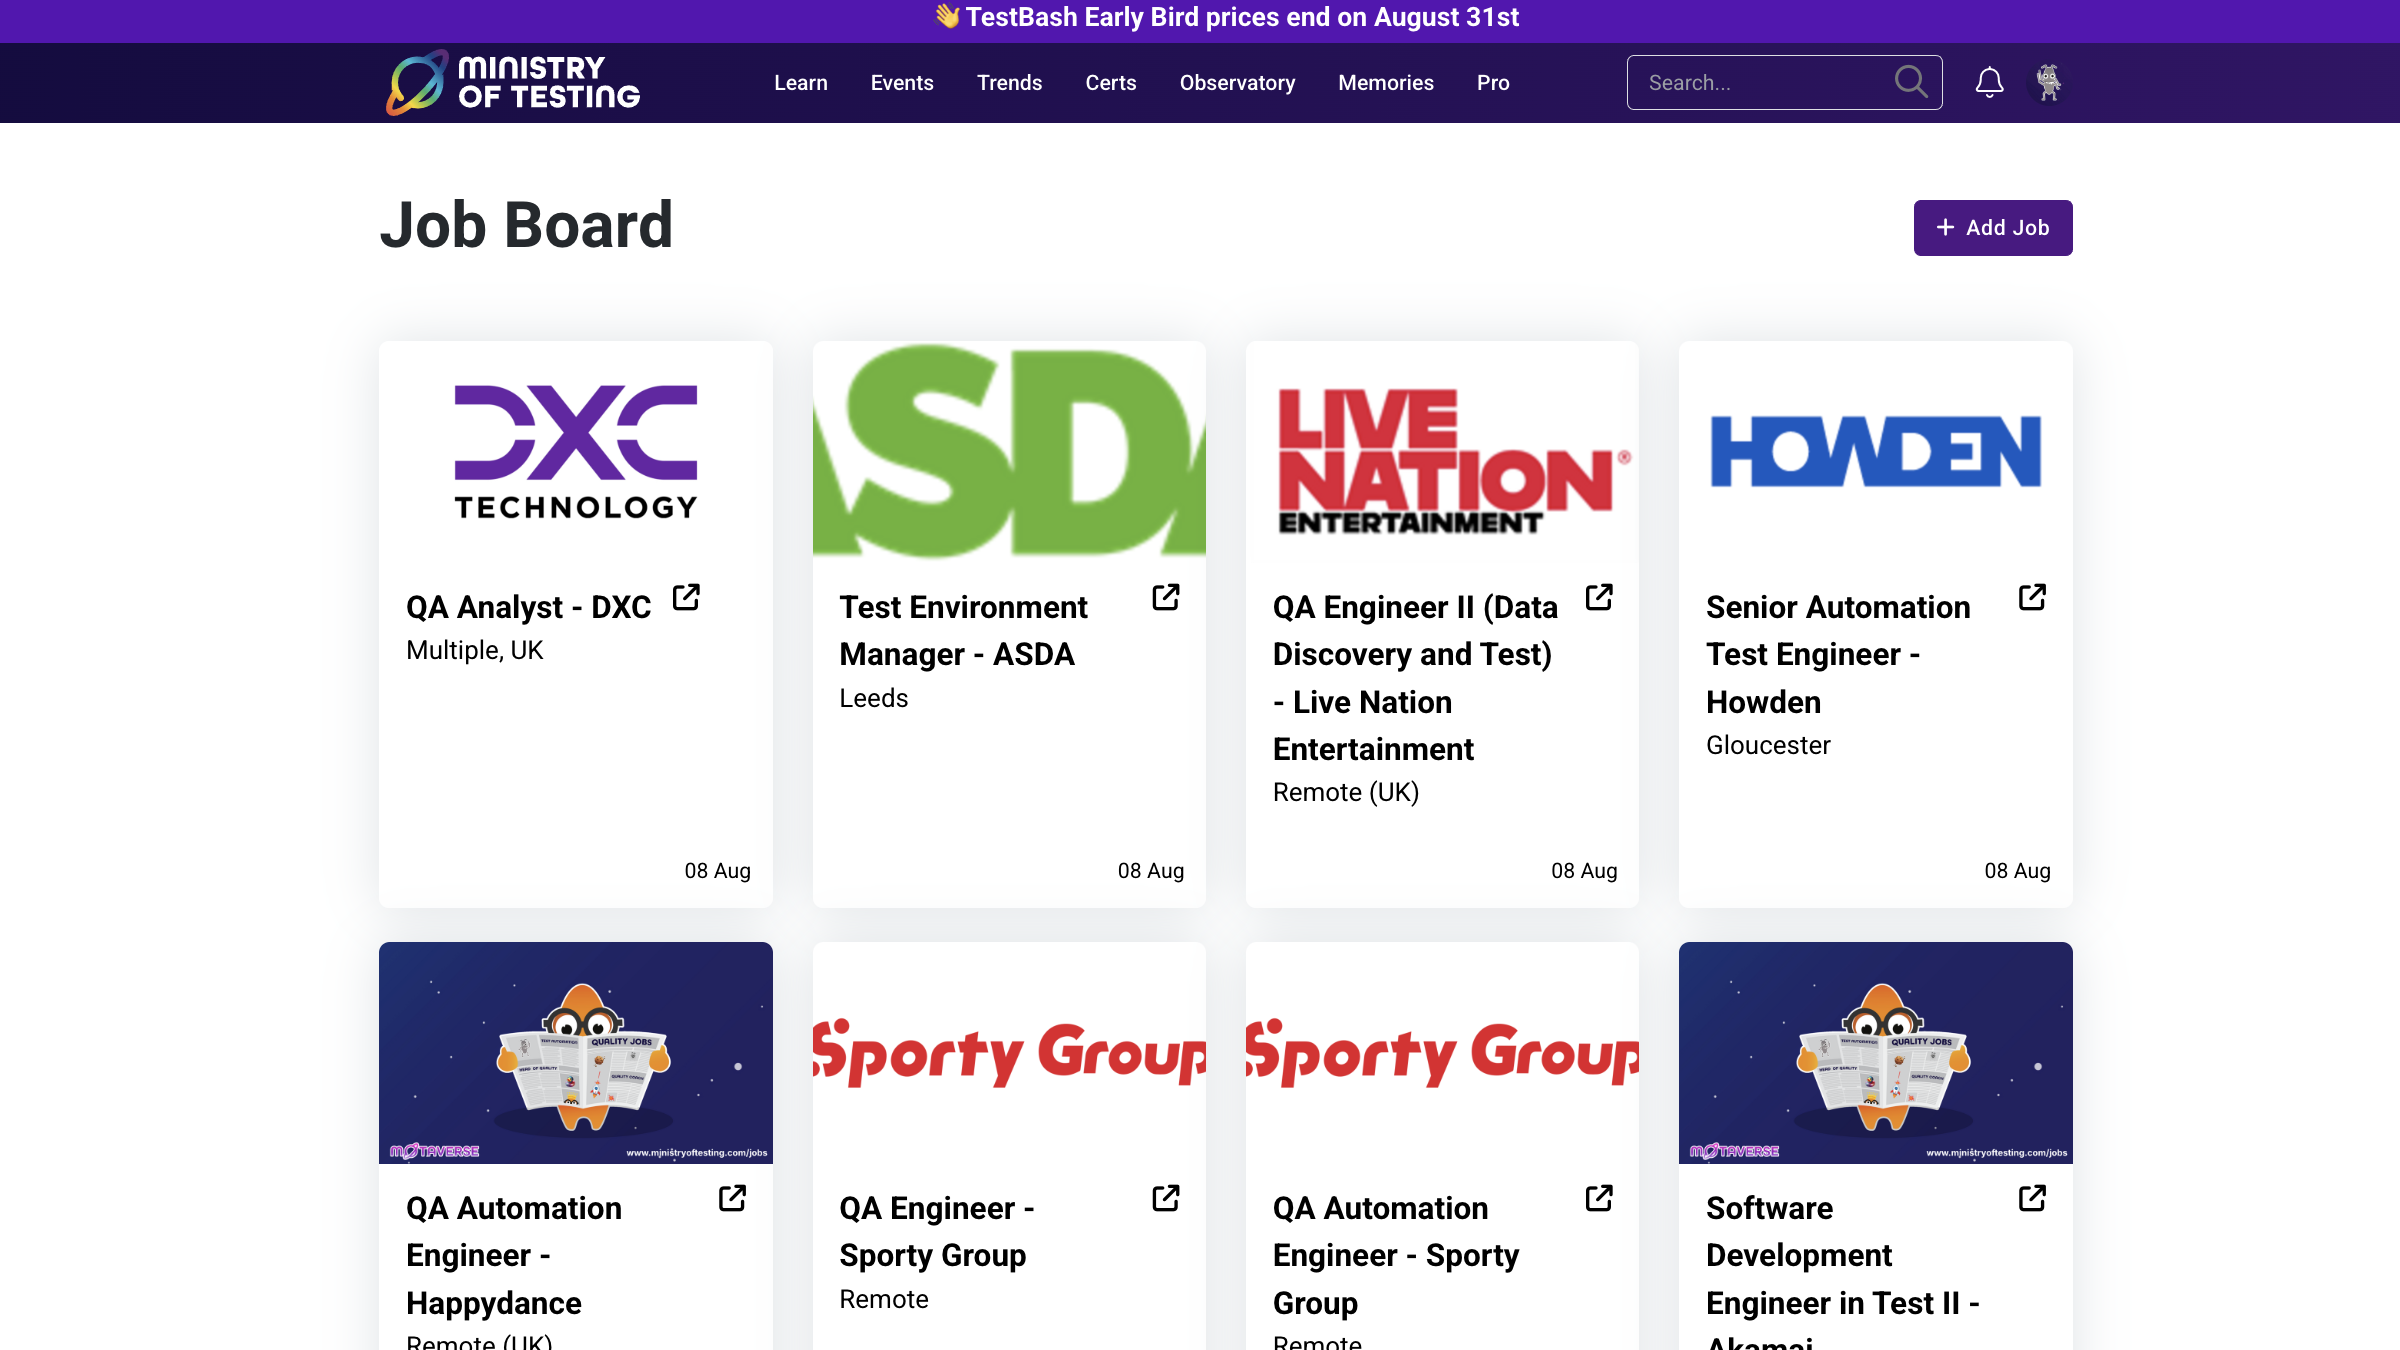Open the Trends nav item
The image size is (2400, 1350).
1009,83
